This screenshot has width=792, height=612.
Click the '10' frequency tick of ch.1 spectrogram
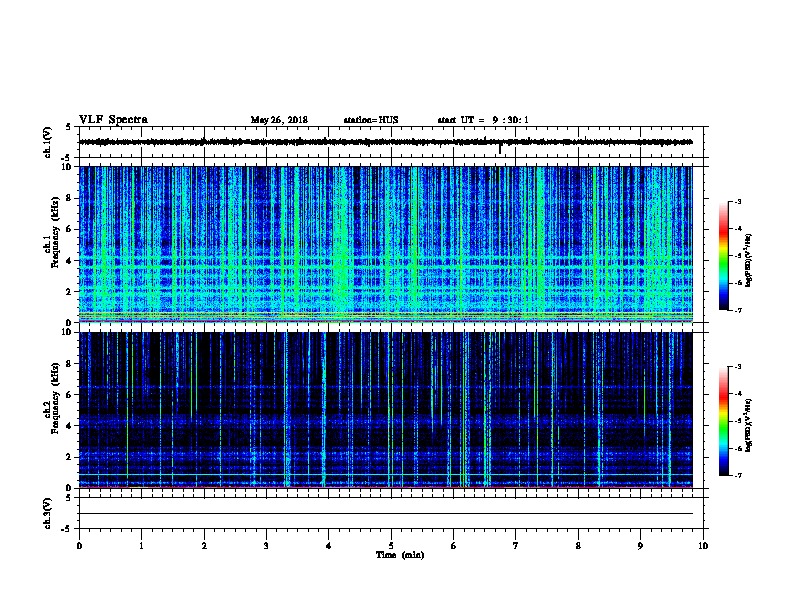point(68,167)
